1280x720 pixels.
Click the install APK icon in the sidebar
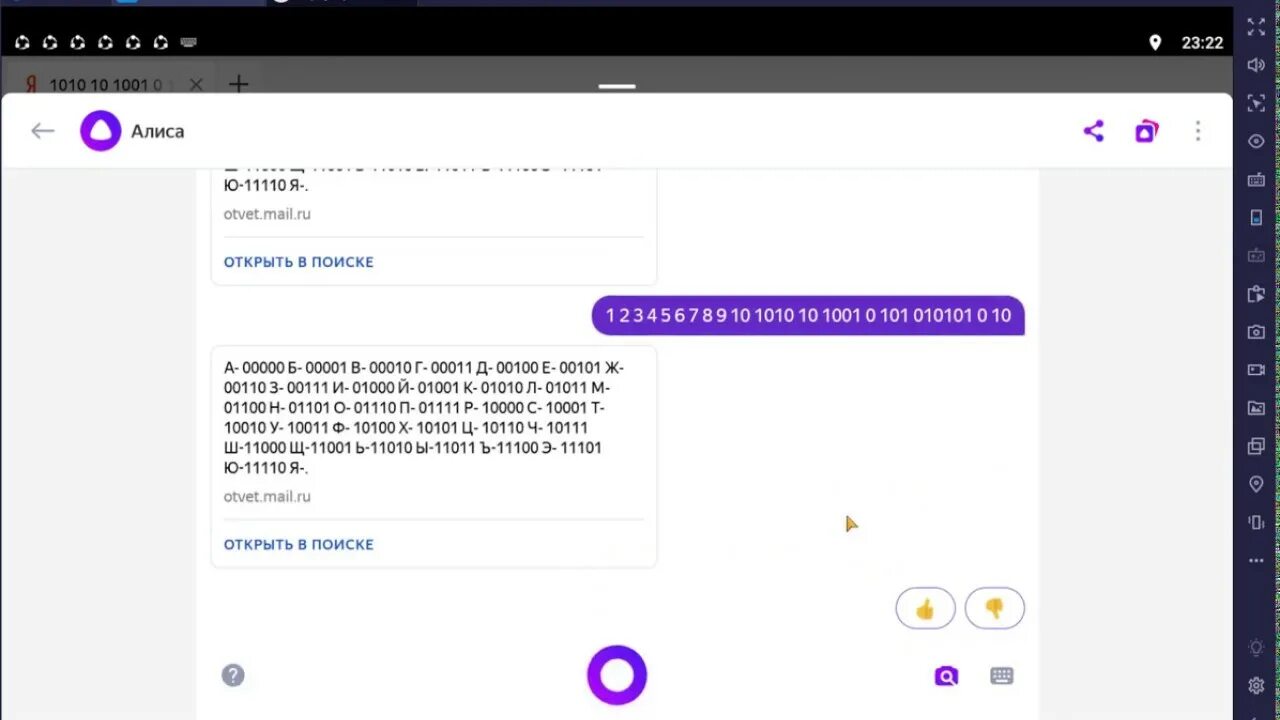pyautogui.click(x=1256, y=293)
